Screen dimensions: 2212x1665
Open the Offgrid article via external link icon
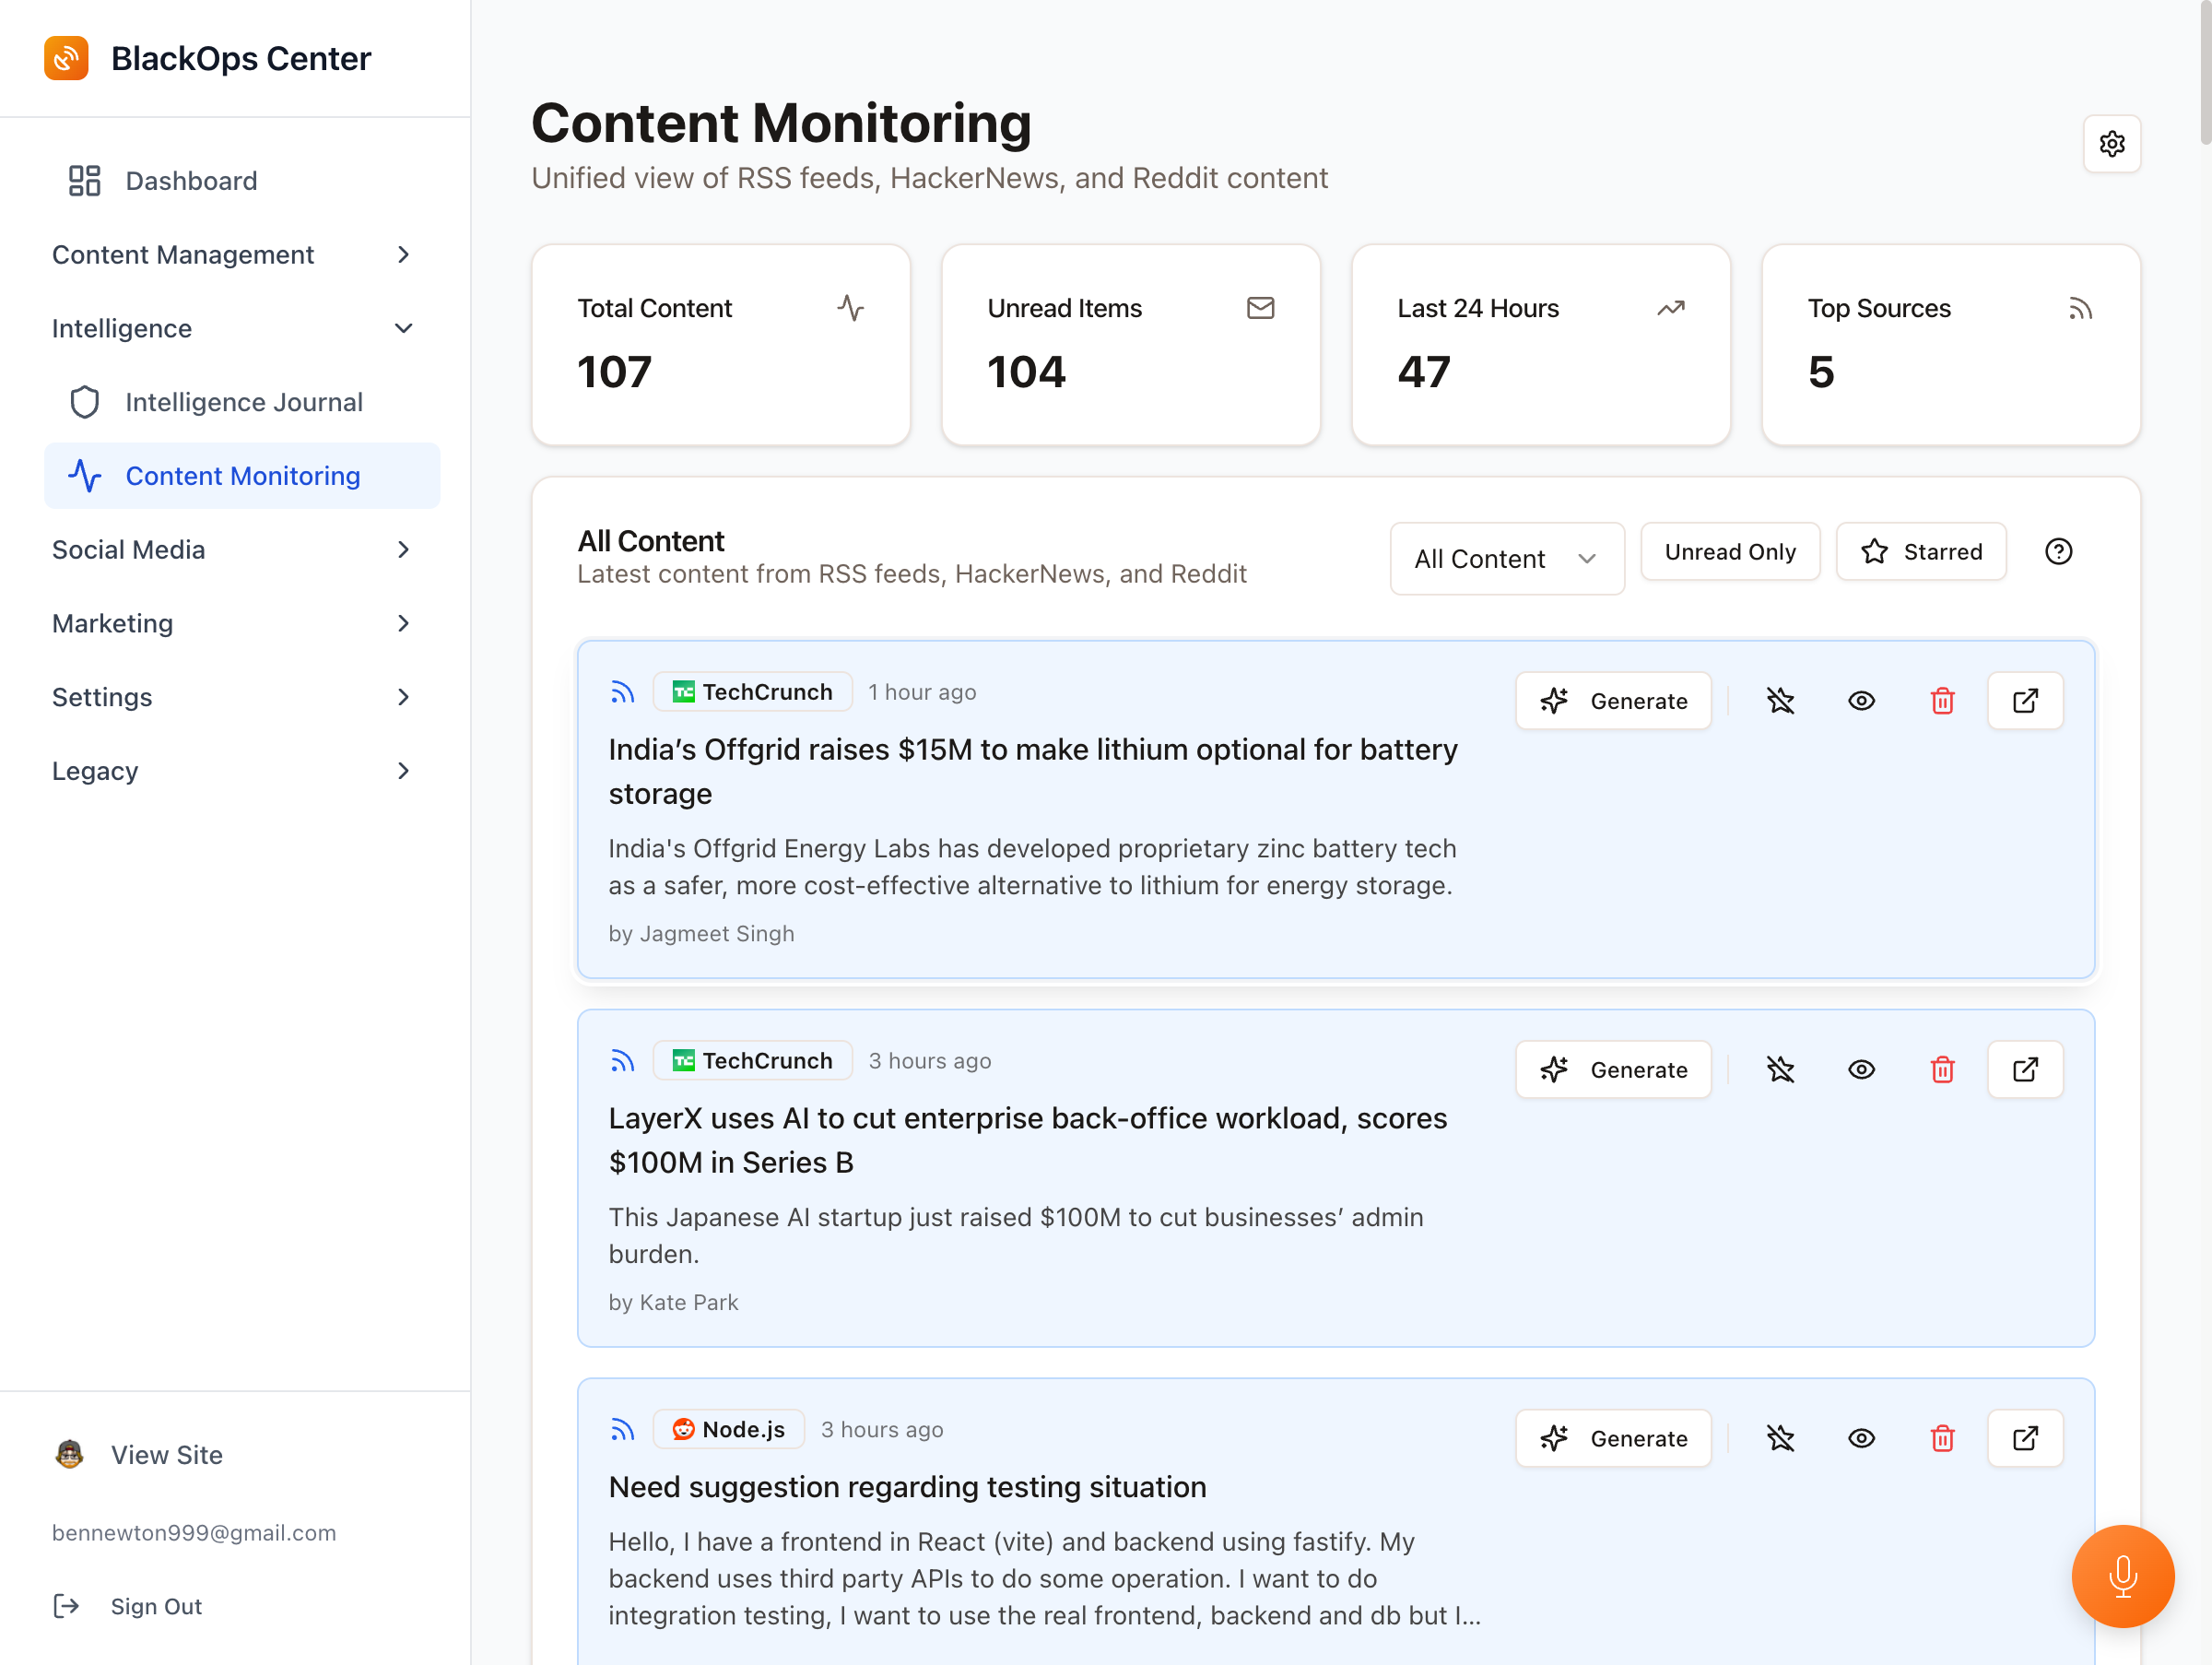point(2025,700)
